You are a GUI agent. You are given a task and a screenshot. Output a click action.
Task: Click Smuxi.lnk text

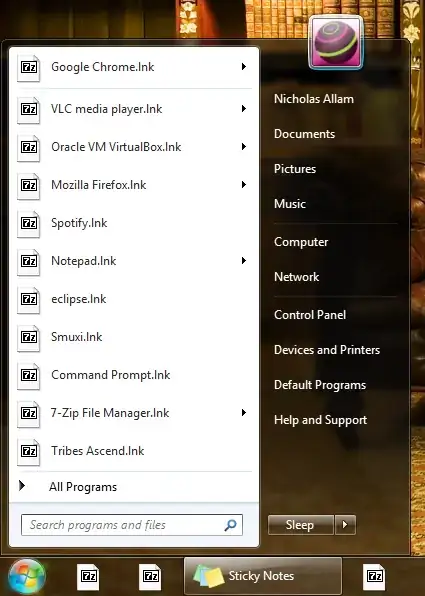tap(77, 337)
